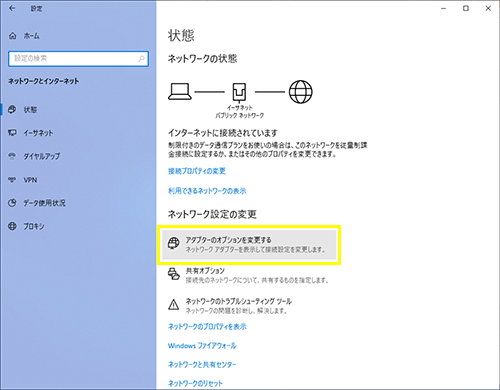Click the internet globe icon in the diagram
Viewport: 500px width, 390px height.
[x=300, y=92]
